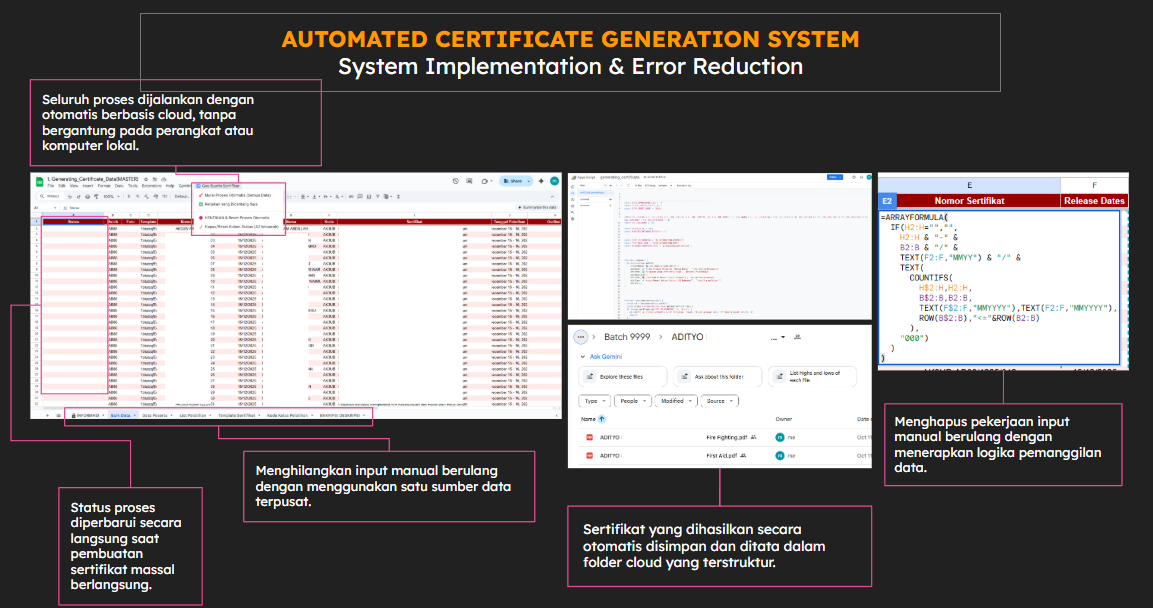
Task: Open the Type filter dropdown
Action: coord(594,400)
